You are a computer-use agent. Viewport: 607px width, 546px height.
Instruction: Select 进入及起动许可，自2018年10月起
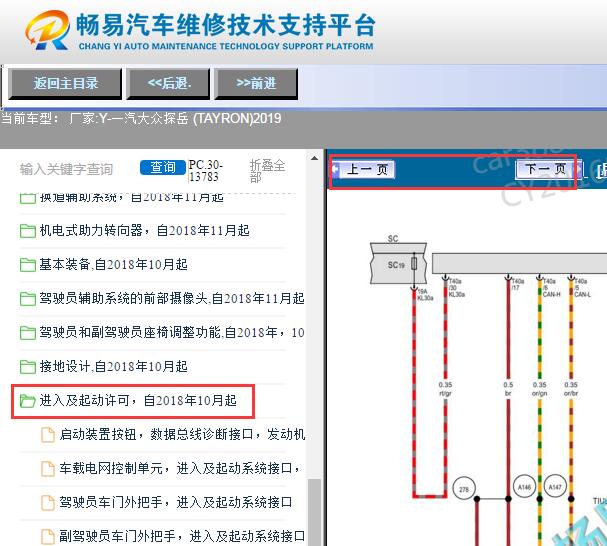(x=138, y=400)
